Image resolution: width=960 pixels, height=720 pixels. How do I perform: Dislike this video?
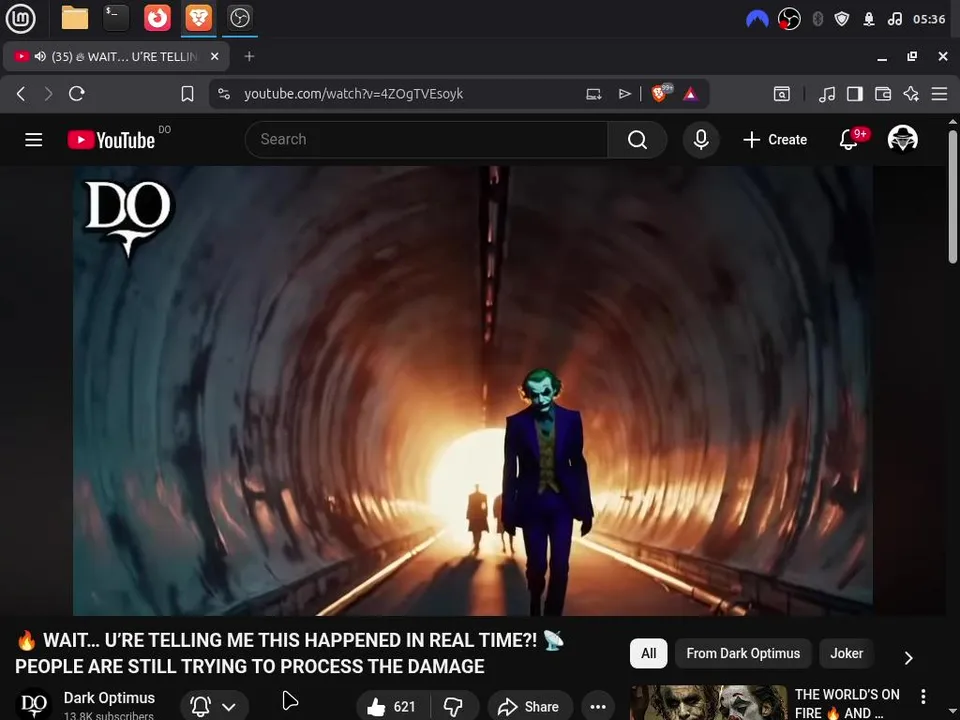(x=454, y=707)
